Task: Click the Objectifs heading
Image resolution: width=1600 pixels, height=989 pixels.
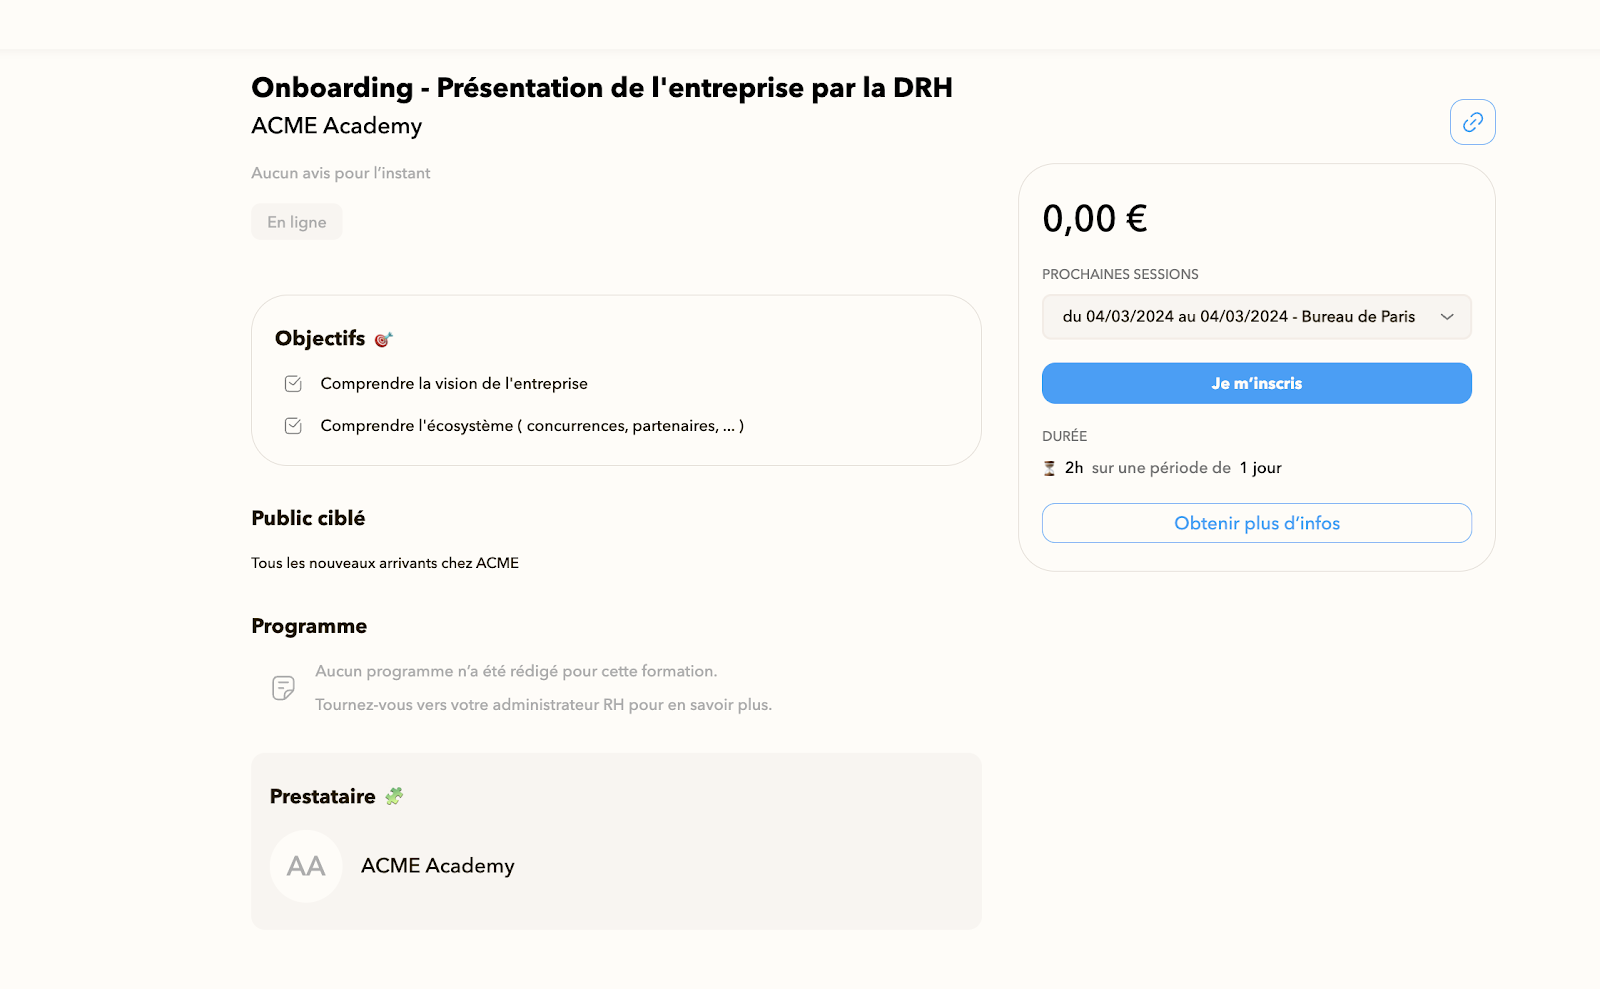Action: 320,339
